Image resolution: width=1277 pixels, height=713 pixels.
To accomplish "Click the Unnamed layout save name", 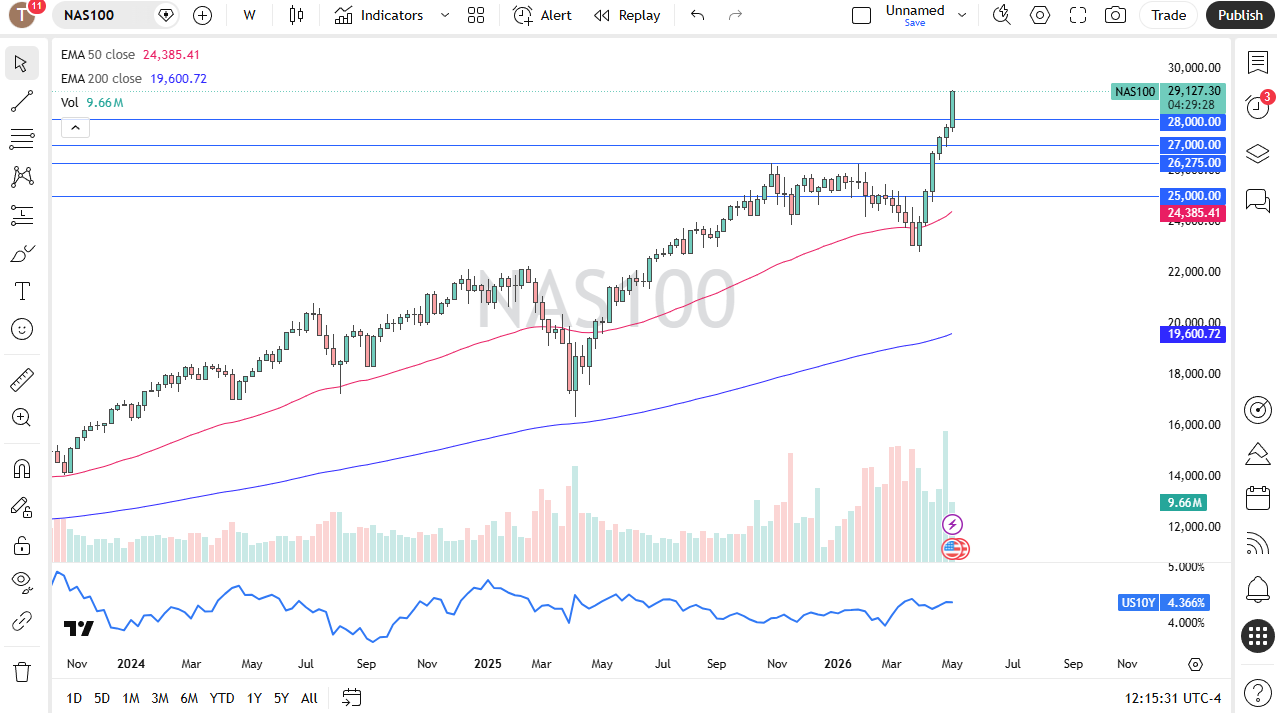I will point(914,15).
